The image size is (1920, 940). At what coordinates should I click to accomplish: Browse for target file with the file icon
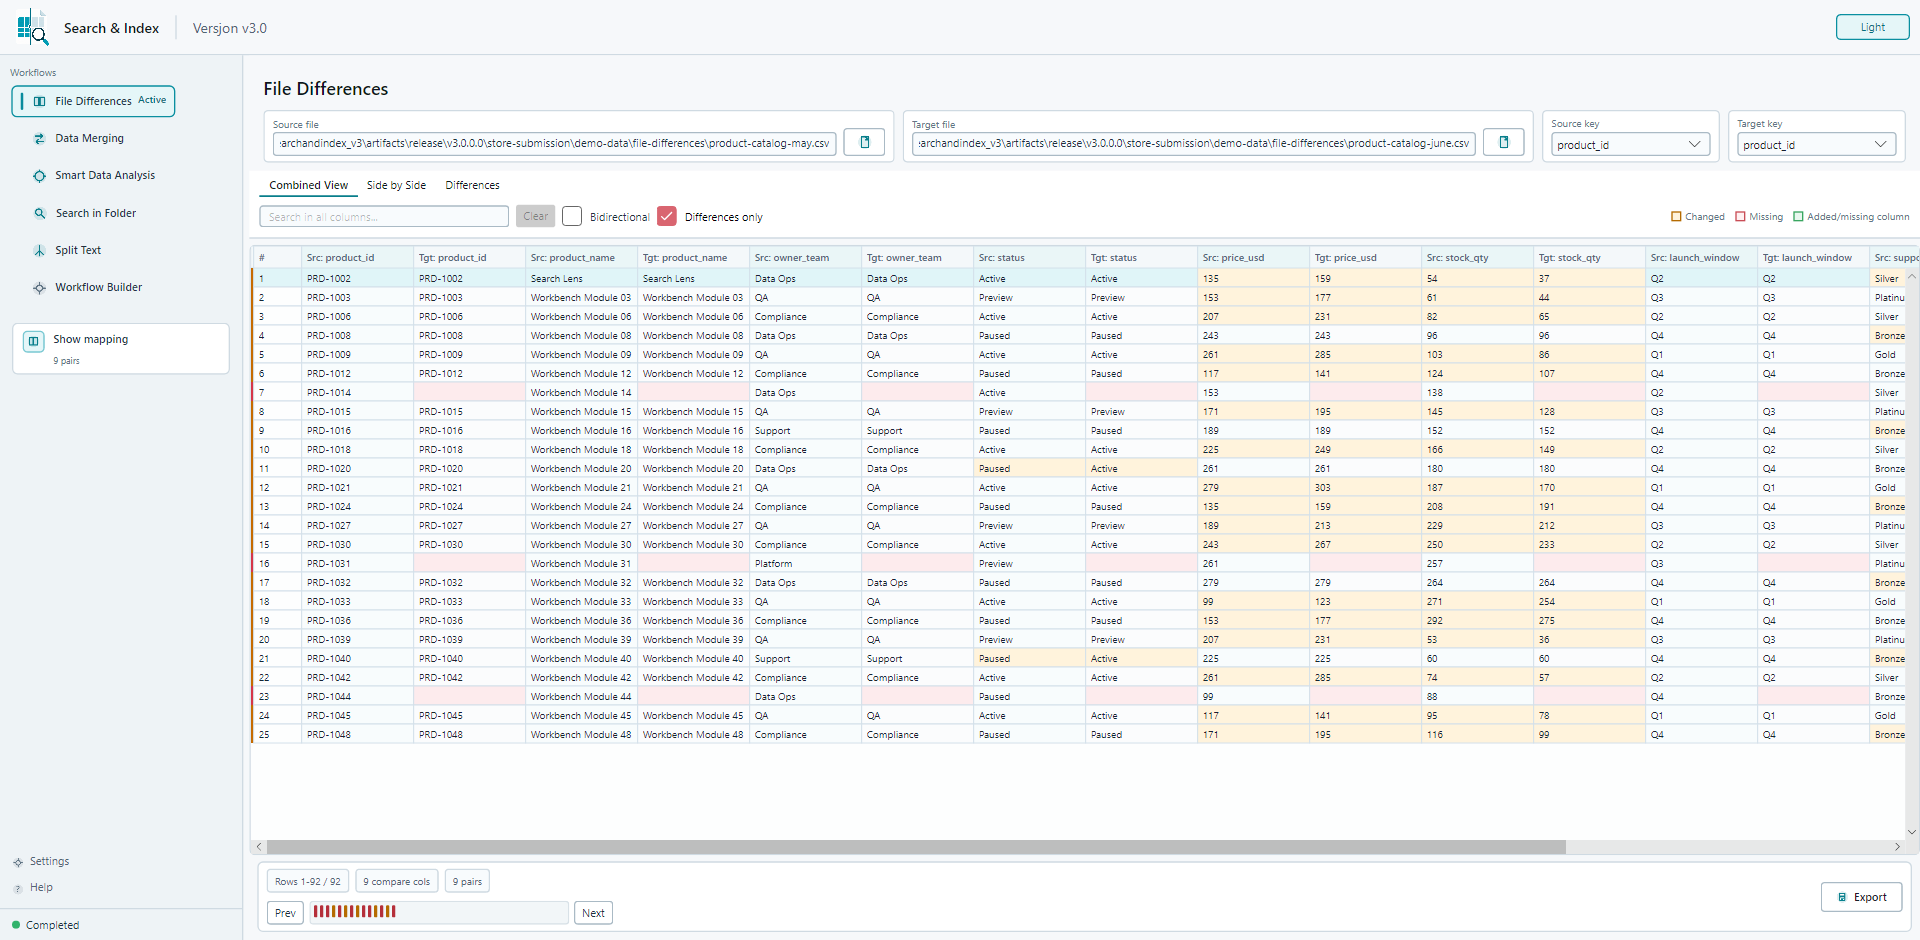tap(1503, 142)
